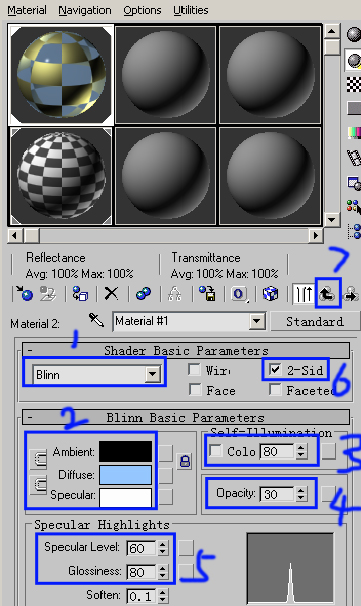Enable the Wire checkbox
This screenshot has width=361, height=606.
click(194, 369)
